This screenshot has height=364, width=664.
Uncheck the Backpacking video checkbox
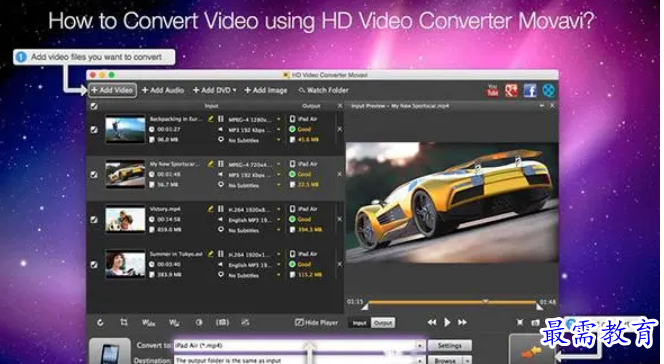tap(94, 130)
